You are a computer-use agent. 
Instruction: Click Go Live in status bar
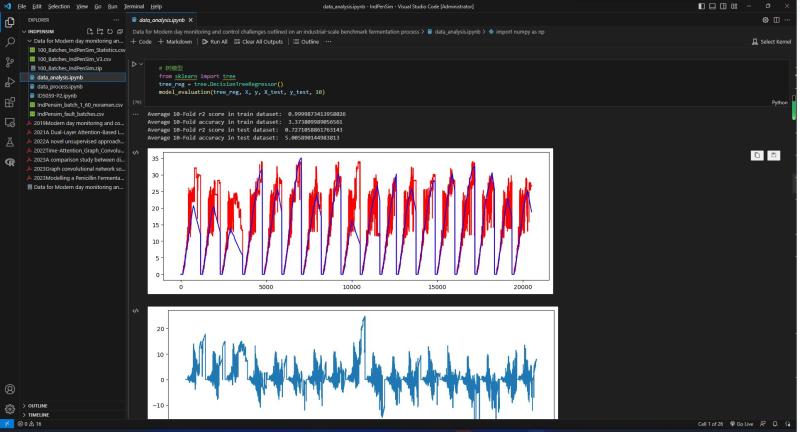(x=742, y=424)
